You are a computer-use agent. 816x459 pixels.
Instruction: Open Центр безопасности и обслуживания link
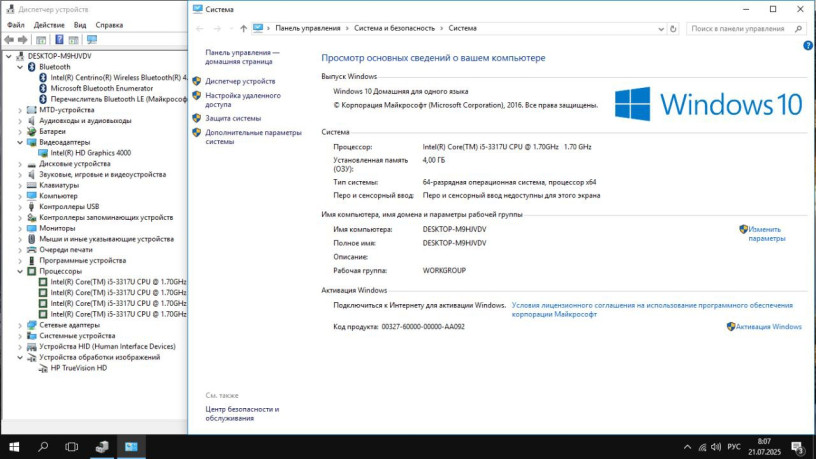click(242, 414)
